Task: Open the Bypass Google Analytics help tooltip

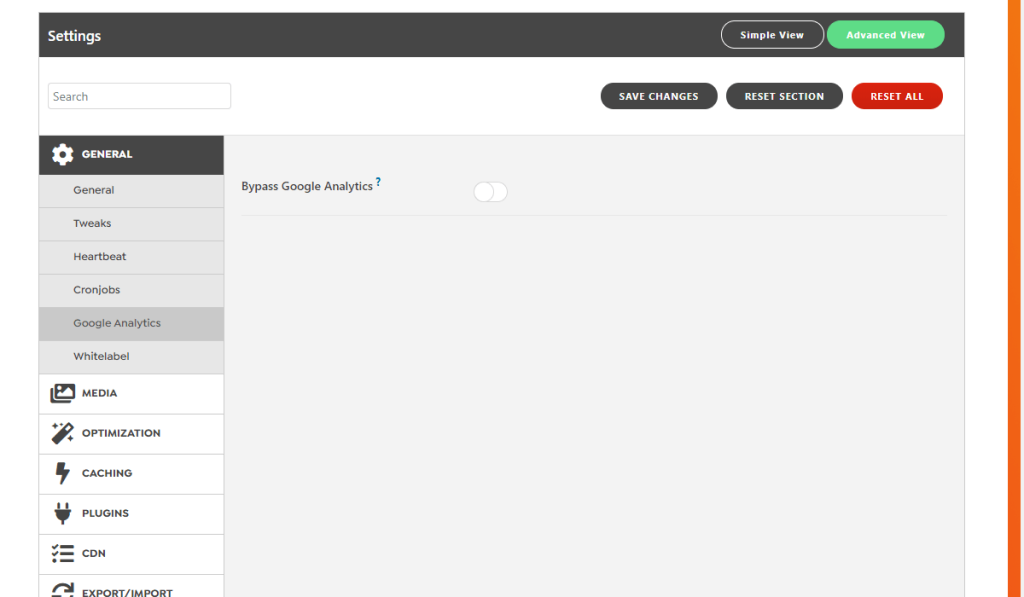Action: coord(378,182)
